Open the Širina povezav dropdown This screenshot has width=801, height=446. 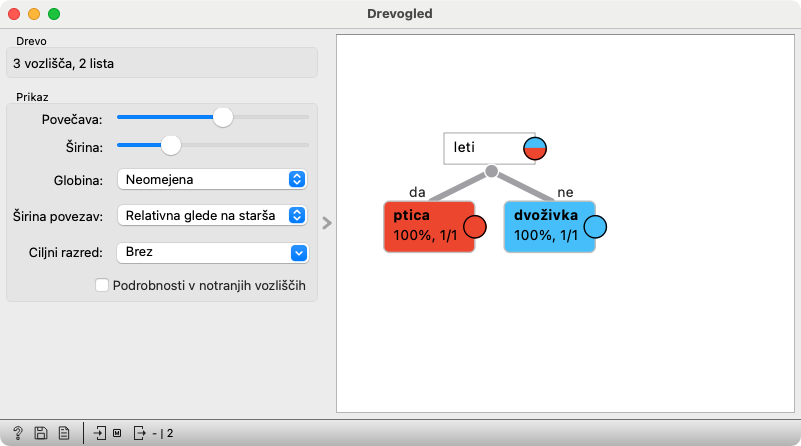[x=212, y=215]
